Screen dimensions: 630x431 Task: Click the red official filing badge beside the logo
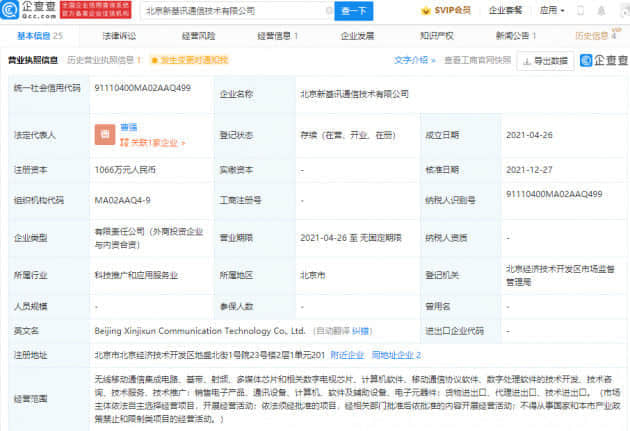click(x=96, y=10)
